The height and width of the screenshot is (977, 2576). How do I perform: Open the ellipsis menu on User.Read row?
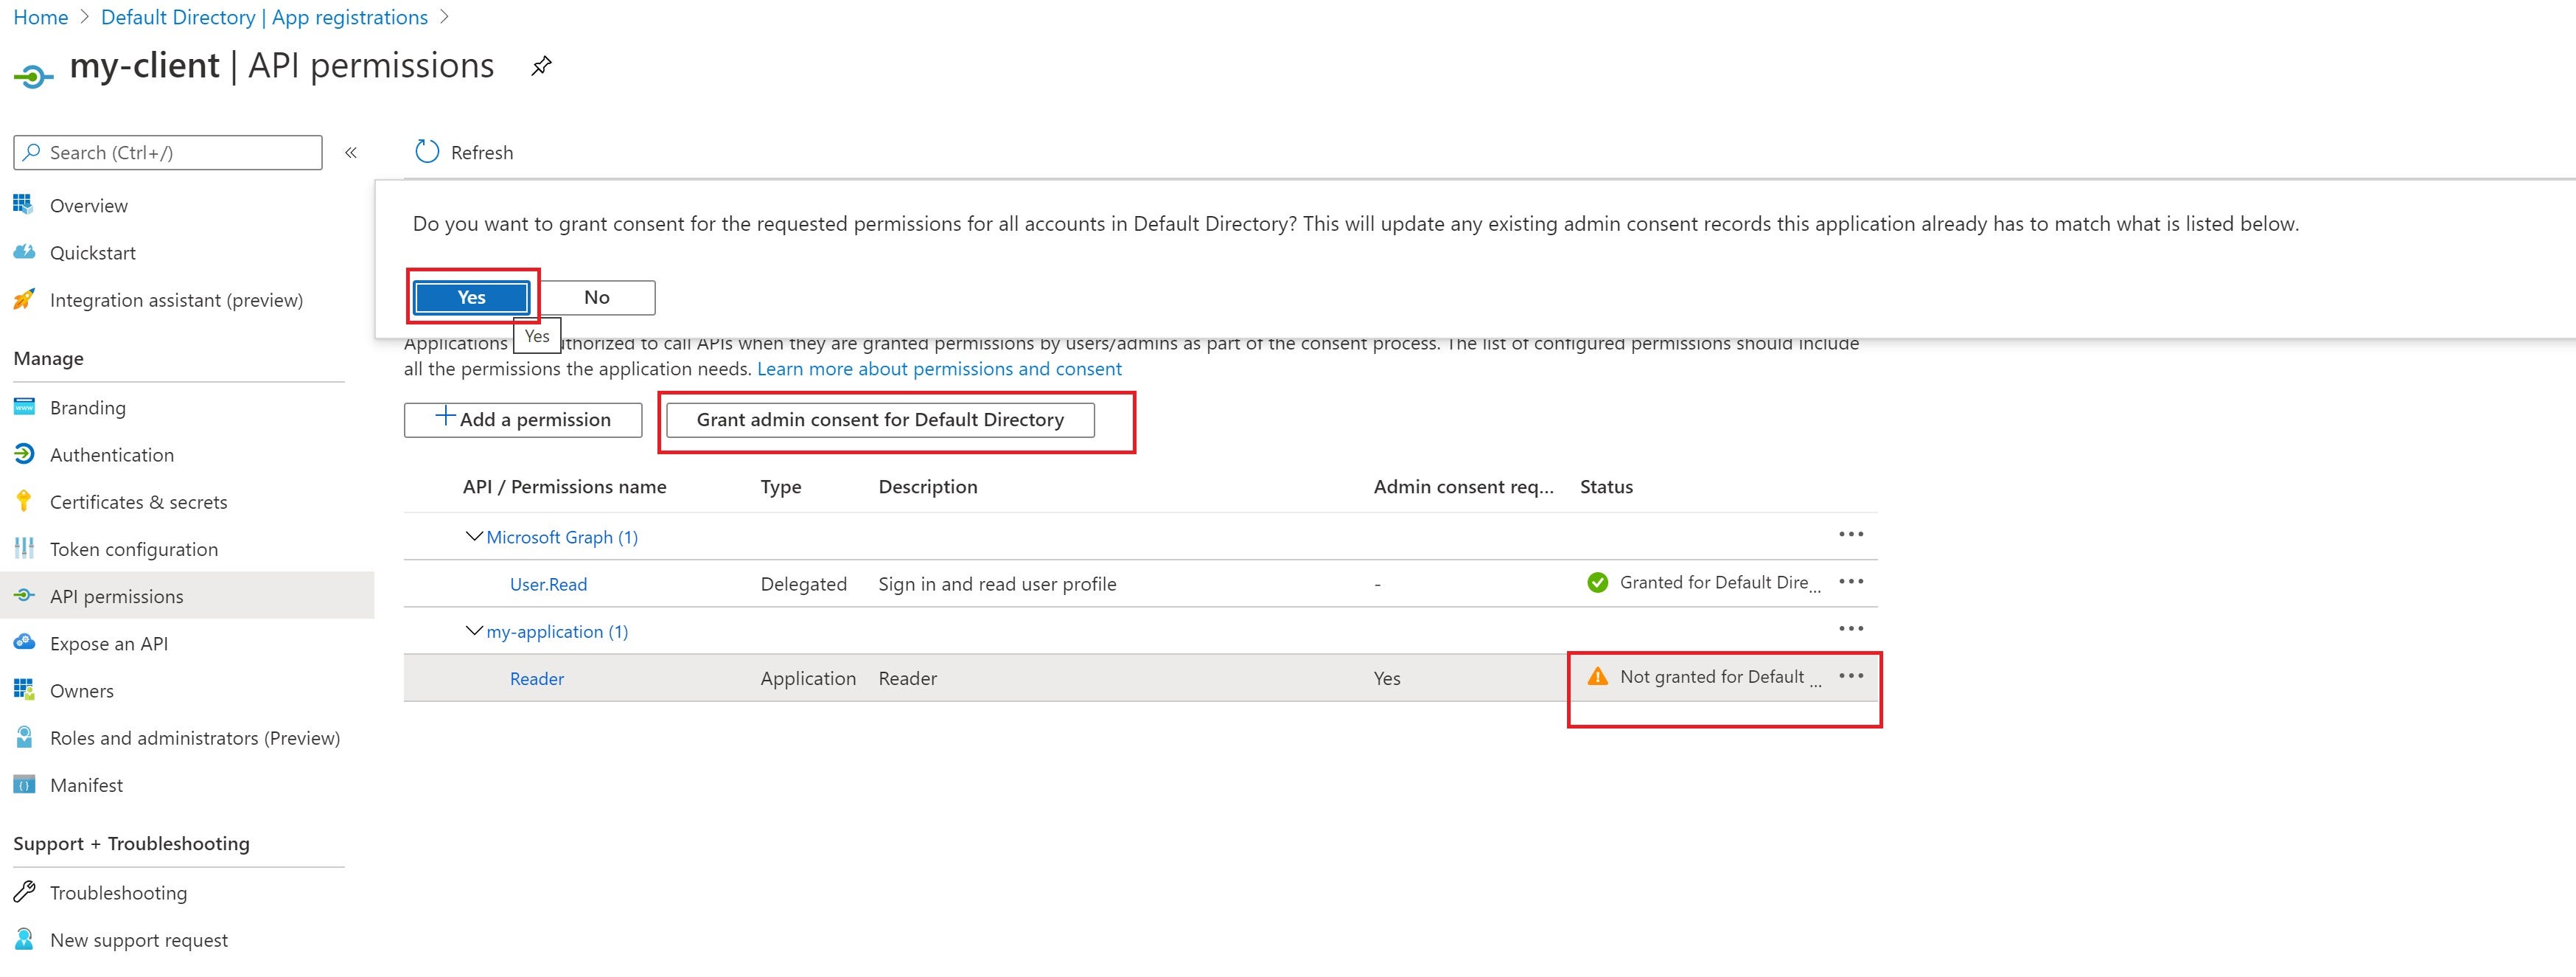click(1851, 581)
